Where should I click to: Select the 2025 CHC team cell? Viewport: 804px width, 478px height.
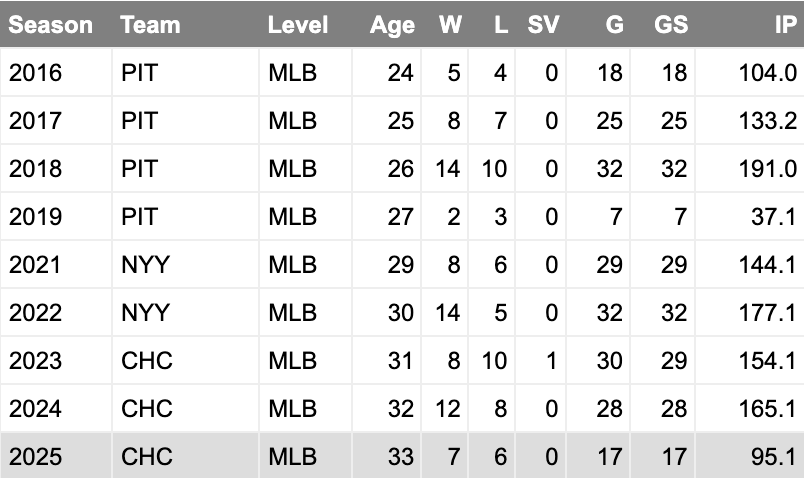tap(186, 456)
